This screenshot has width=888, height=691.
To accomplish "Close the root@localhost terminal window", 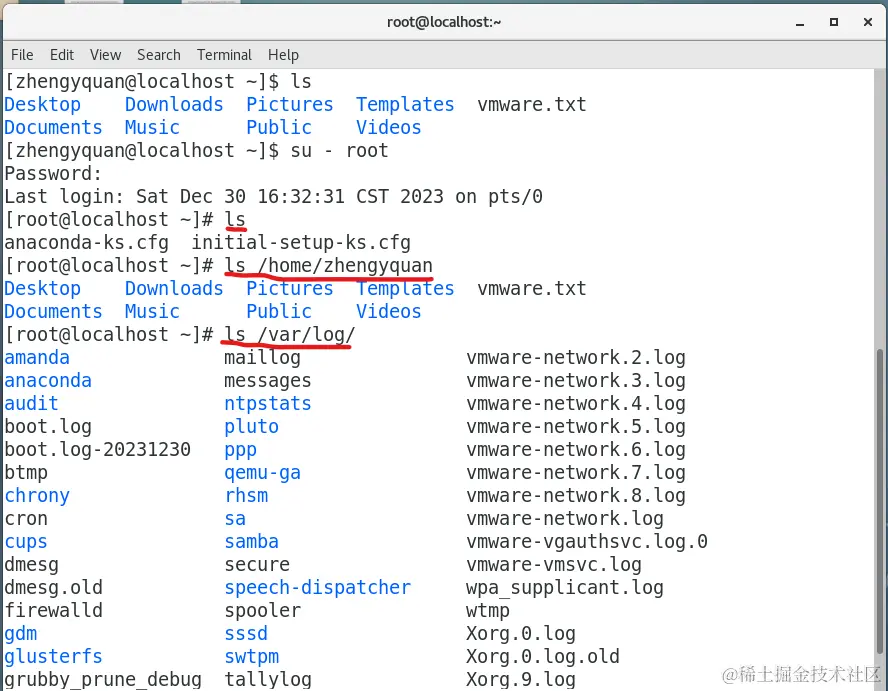I will [x=868, y=22].
